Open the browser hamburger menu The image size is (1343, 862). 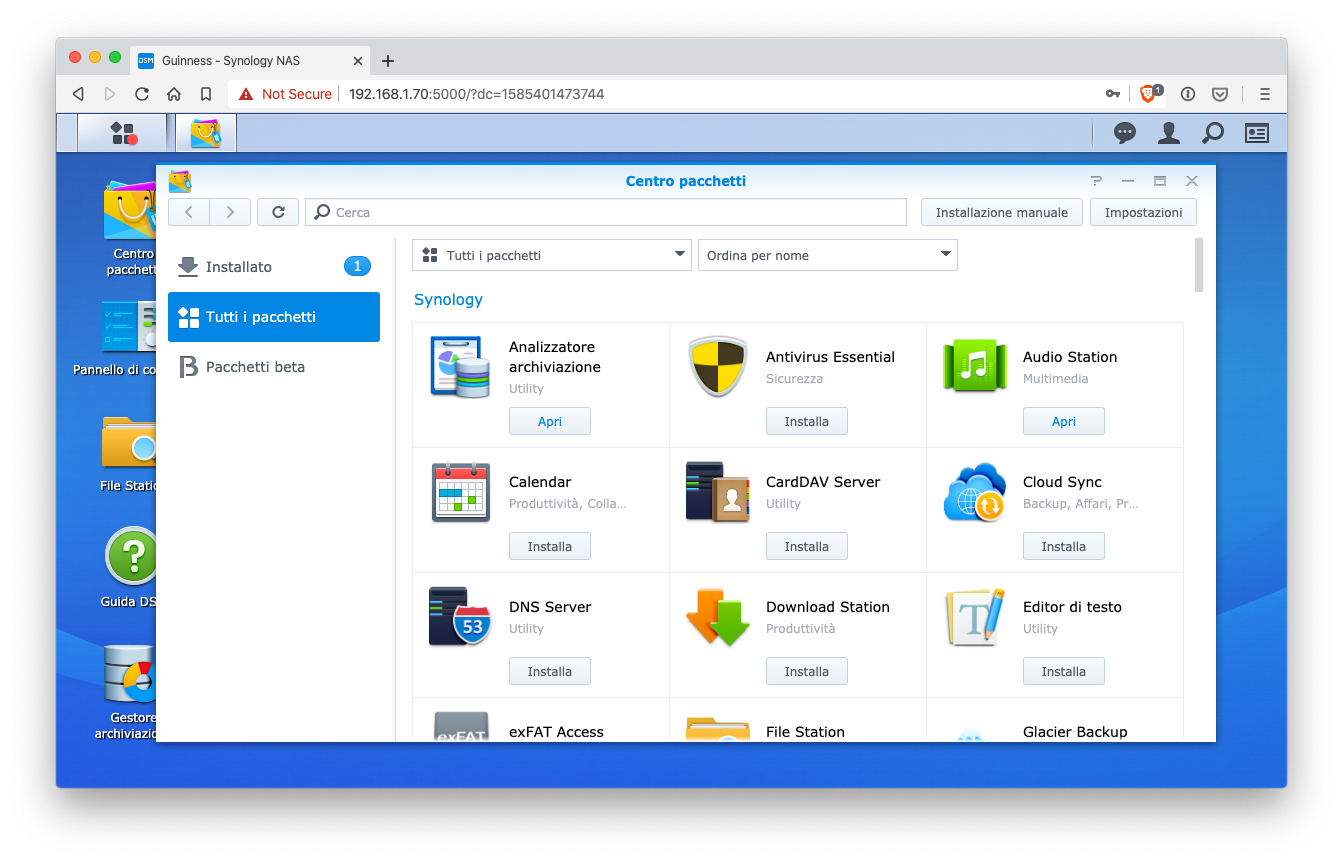pyautogui.click(x=1265, y=94)
